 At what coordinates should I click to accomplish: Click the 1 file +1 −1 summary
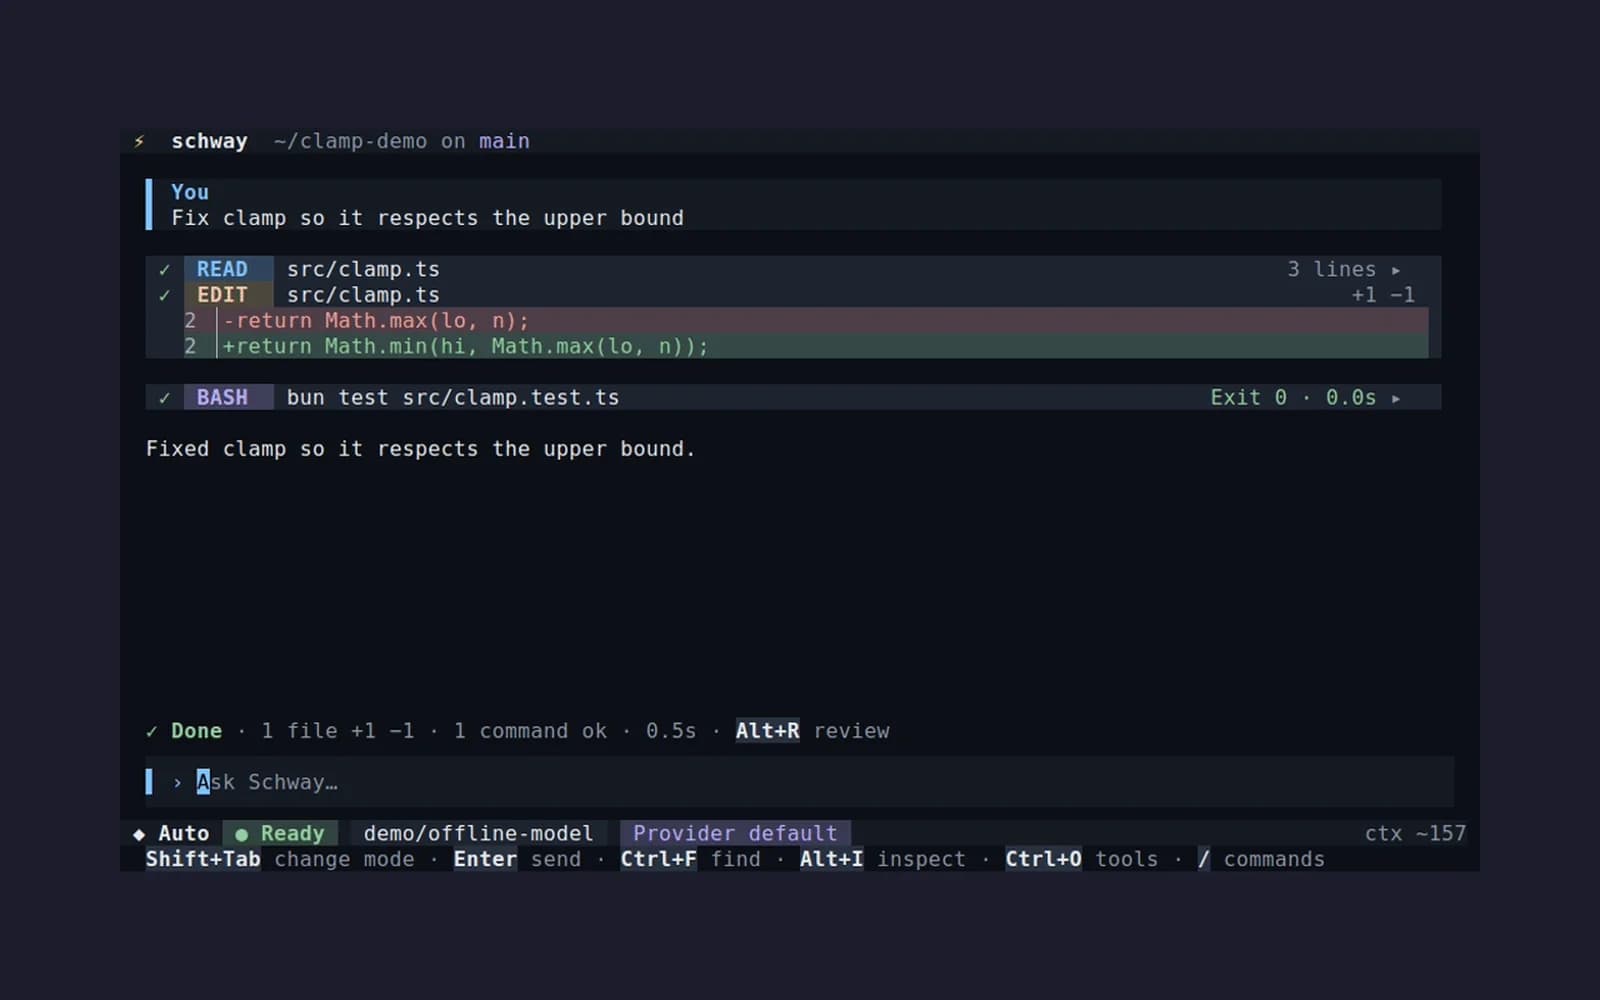(x=338, y=731)
